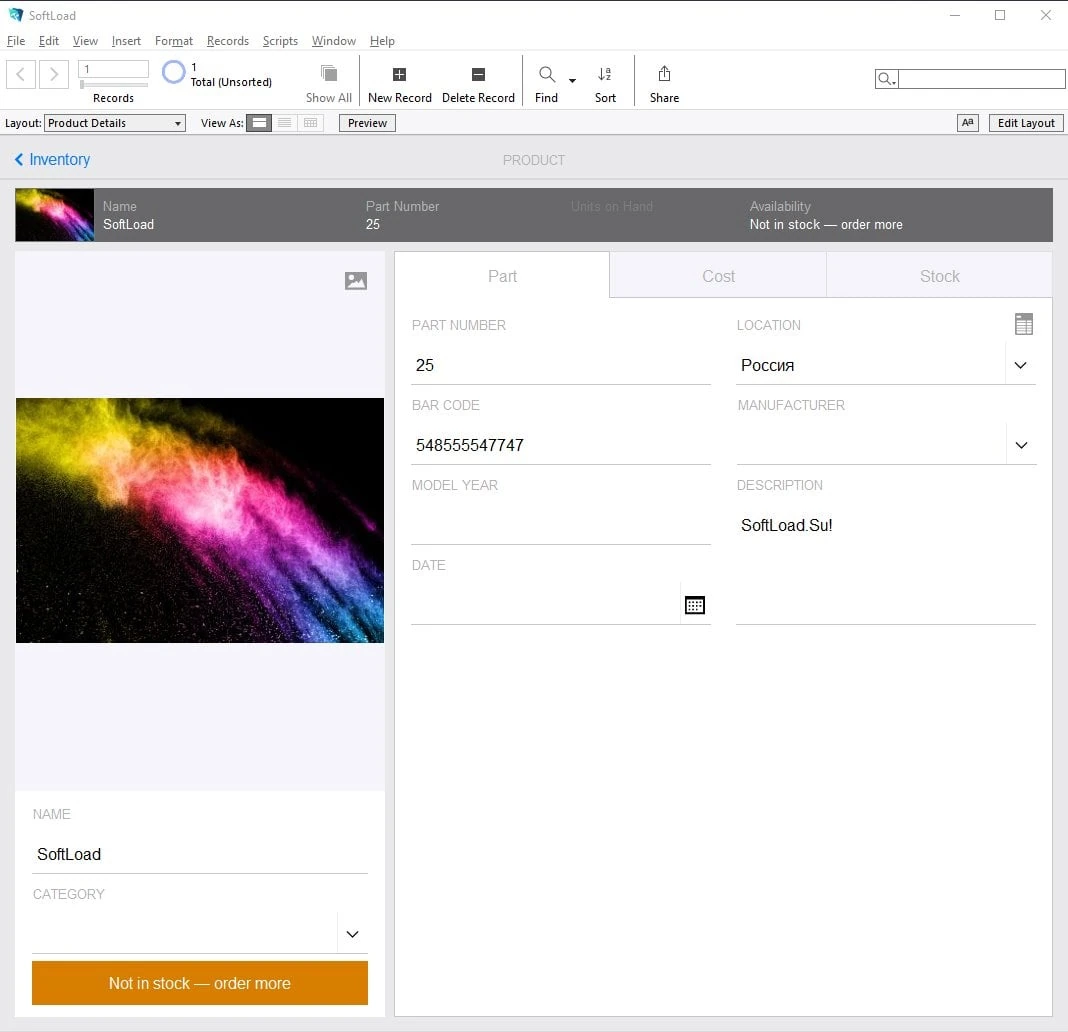This screenshot has width=1068, height=1032.
Task: Click the insert picture icon
Action: [x=356, y=281]
